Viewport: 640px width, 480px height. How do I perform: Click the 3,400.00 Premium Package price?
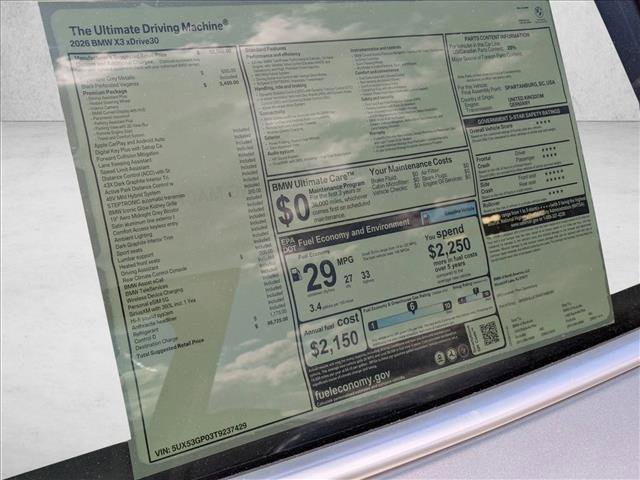coord(229,83)
